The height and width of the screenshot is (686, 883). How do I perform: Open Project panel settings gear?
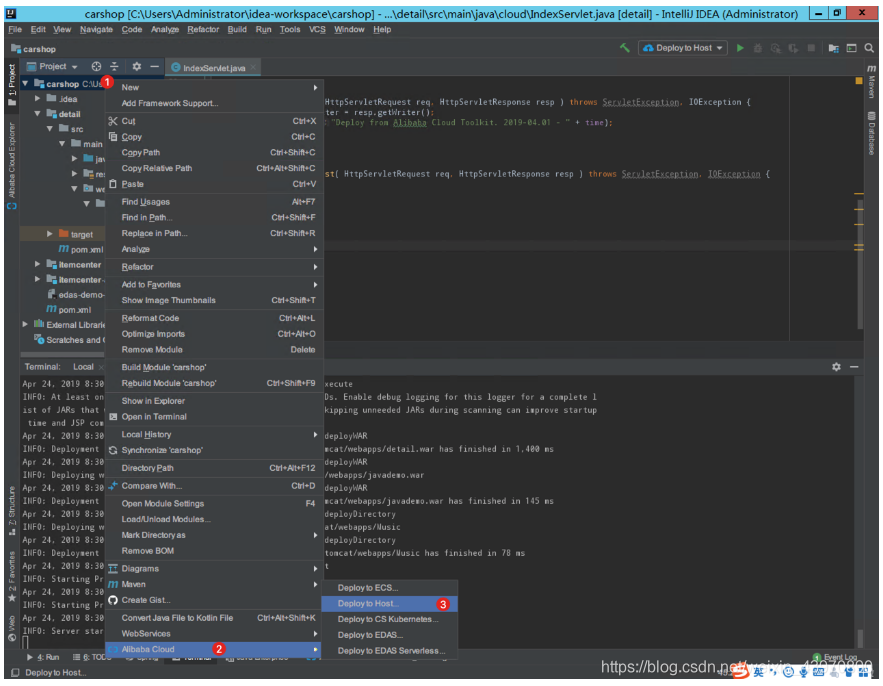coord(136,66)
